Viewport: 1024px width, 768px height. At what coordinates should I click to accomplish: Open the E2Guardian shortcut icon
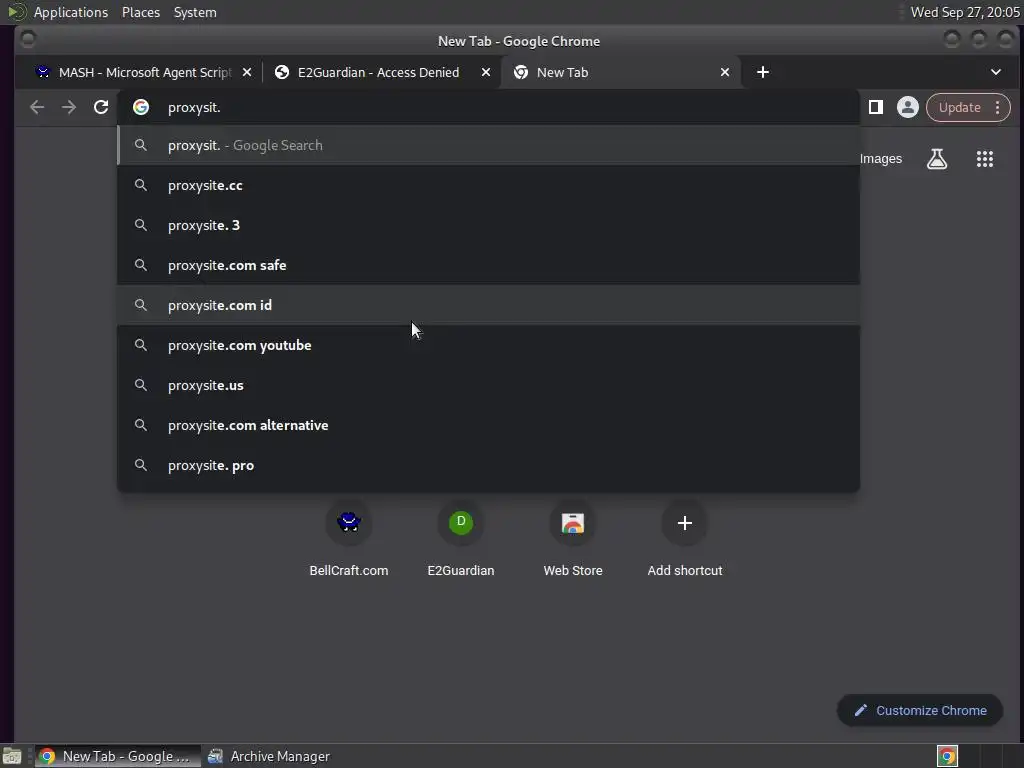click(x=461, y=522)
